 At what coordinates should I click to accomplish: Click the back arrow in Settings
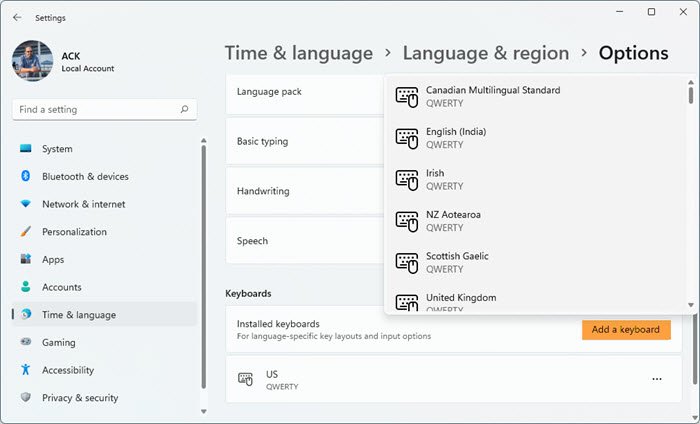[17, 17]
